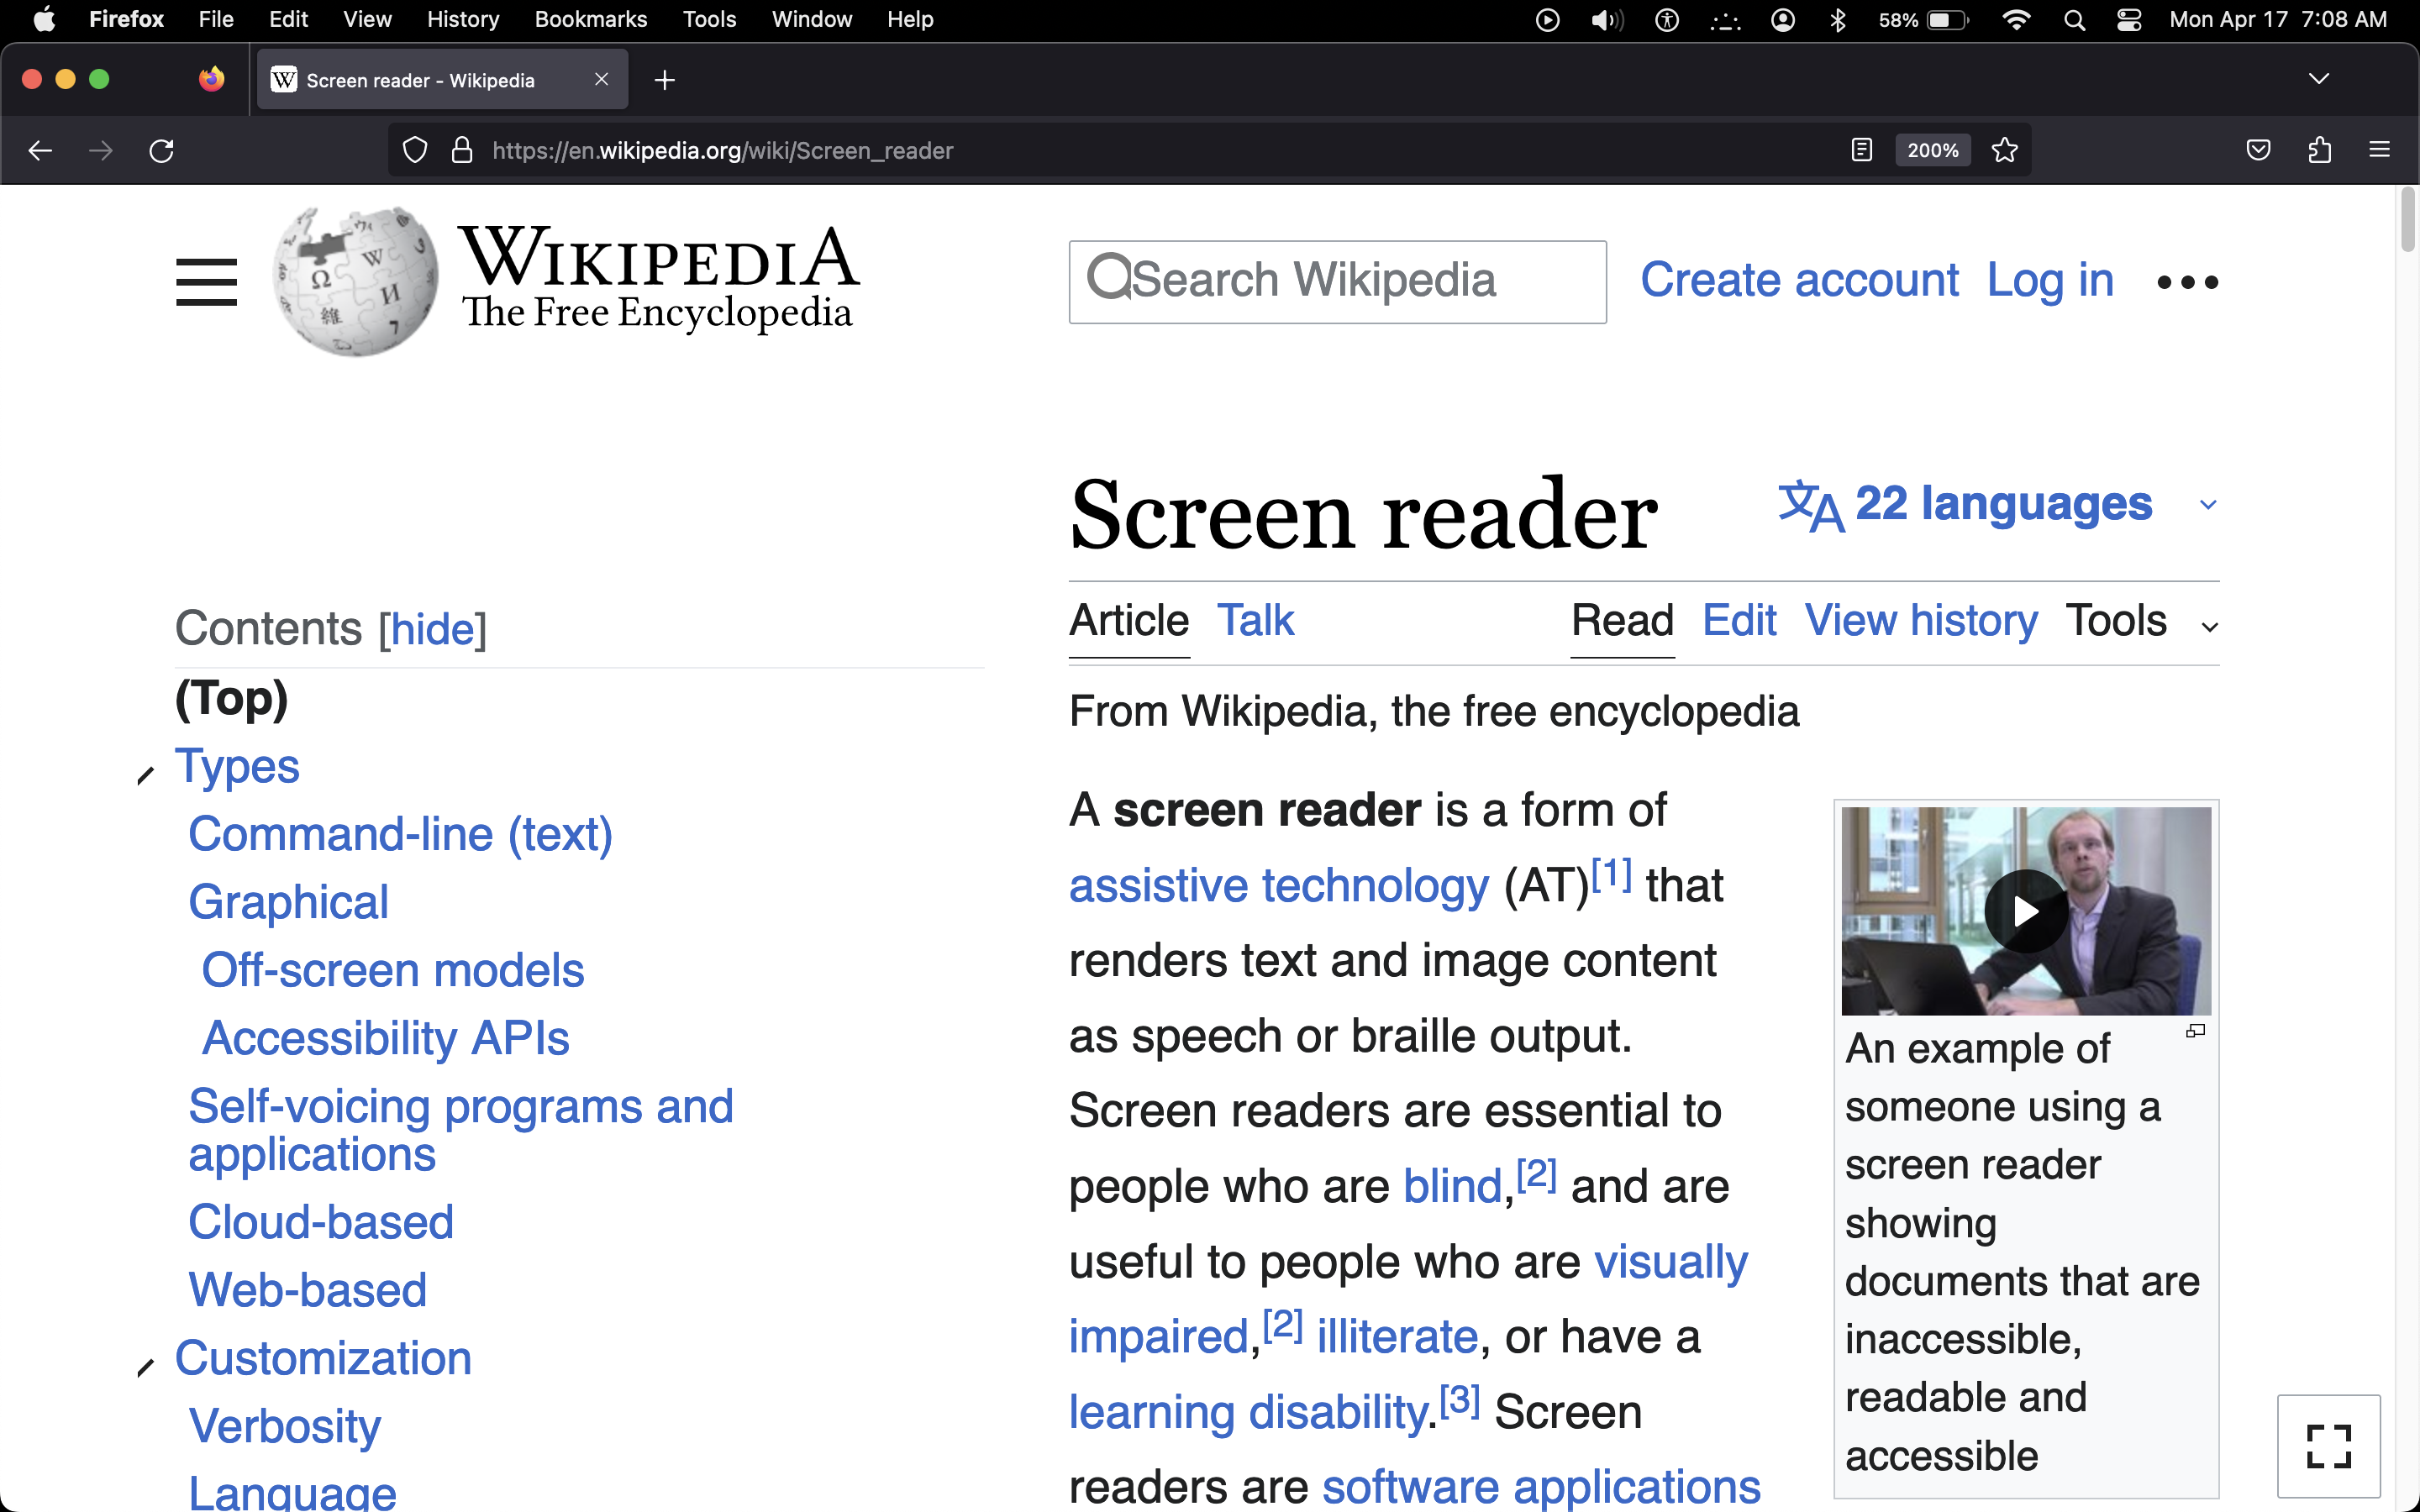Open macOS Spotlight search icon
Viewport: 2420px width, 1512px height.
[x=2074, y=20]
